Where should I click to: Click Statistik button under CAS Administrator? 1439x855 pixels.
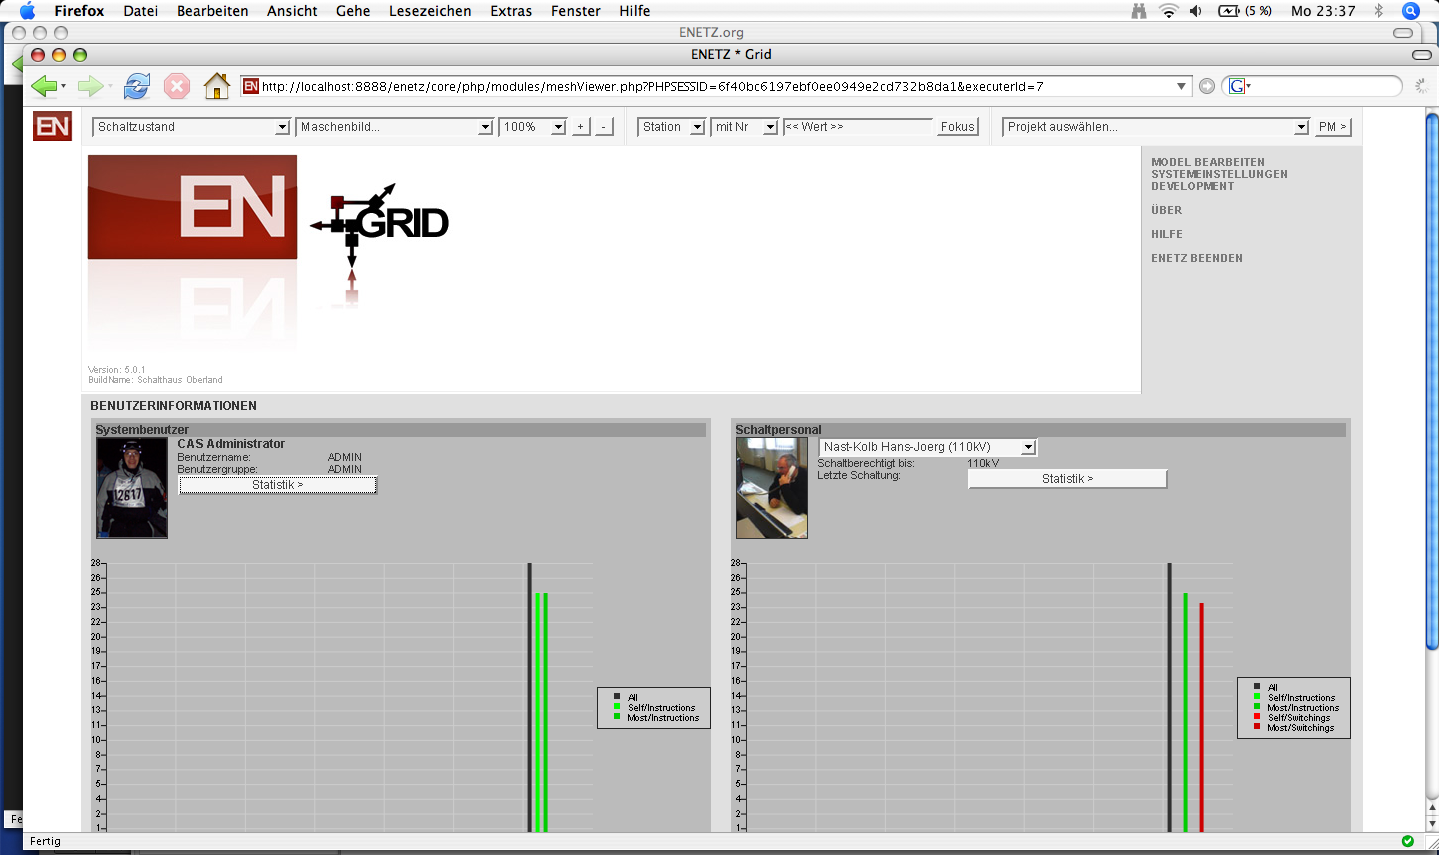pos(277,485)
